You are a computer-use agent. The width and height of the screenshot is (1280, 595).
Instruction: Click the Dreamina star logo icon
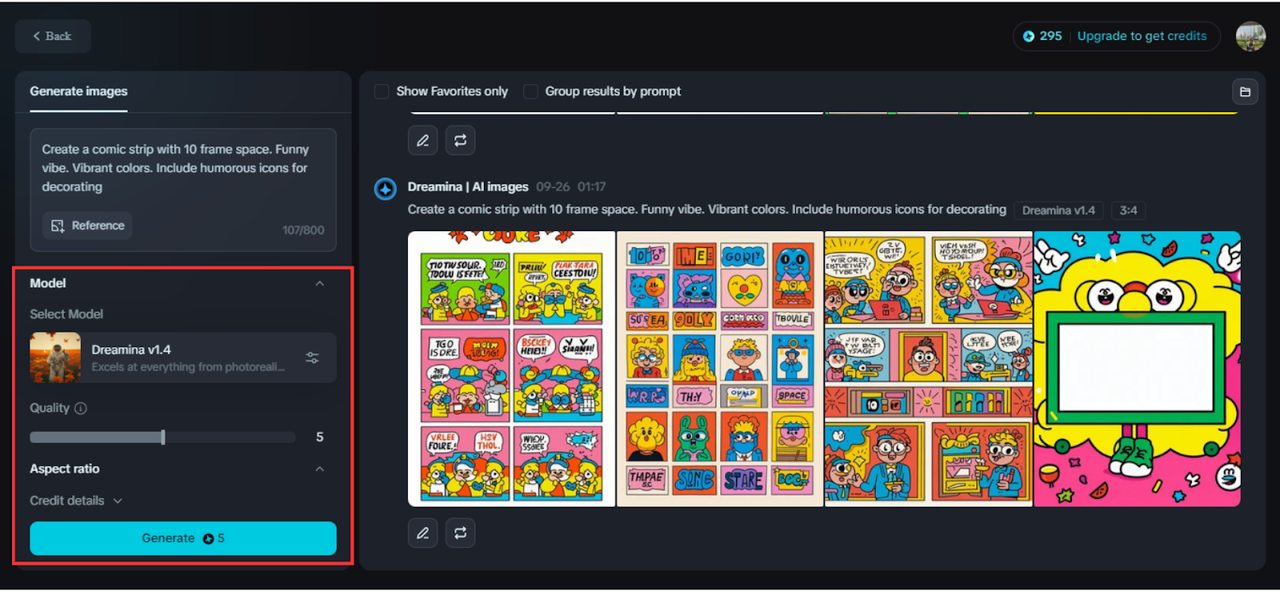click(x=385, y=189)
